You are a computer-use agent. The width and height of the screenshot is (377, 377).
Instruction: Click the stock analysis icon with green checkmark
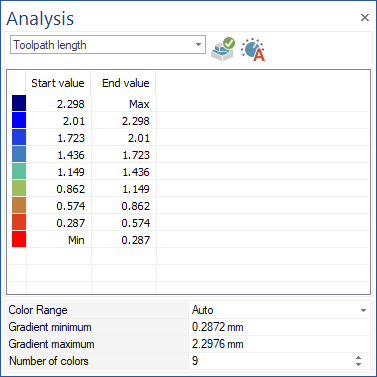point(223,49)
